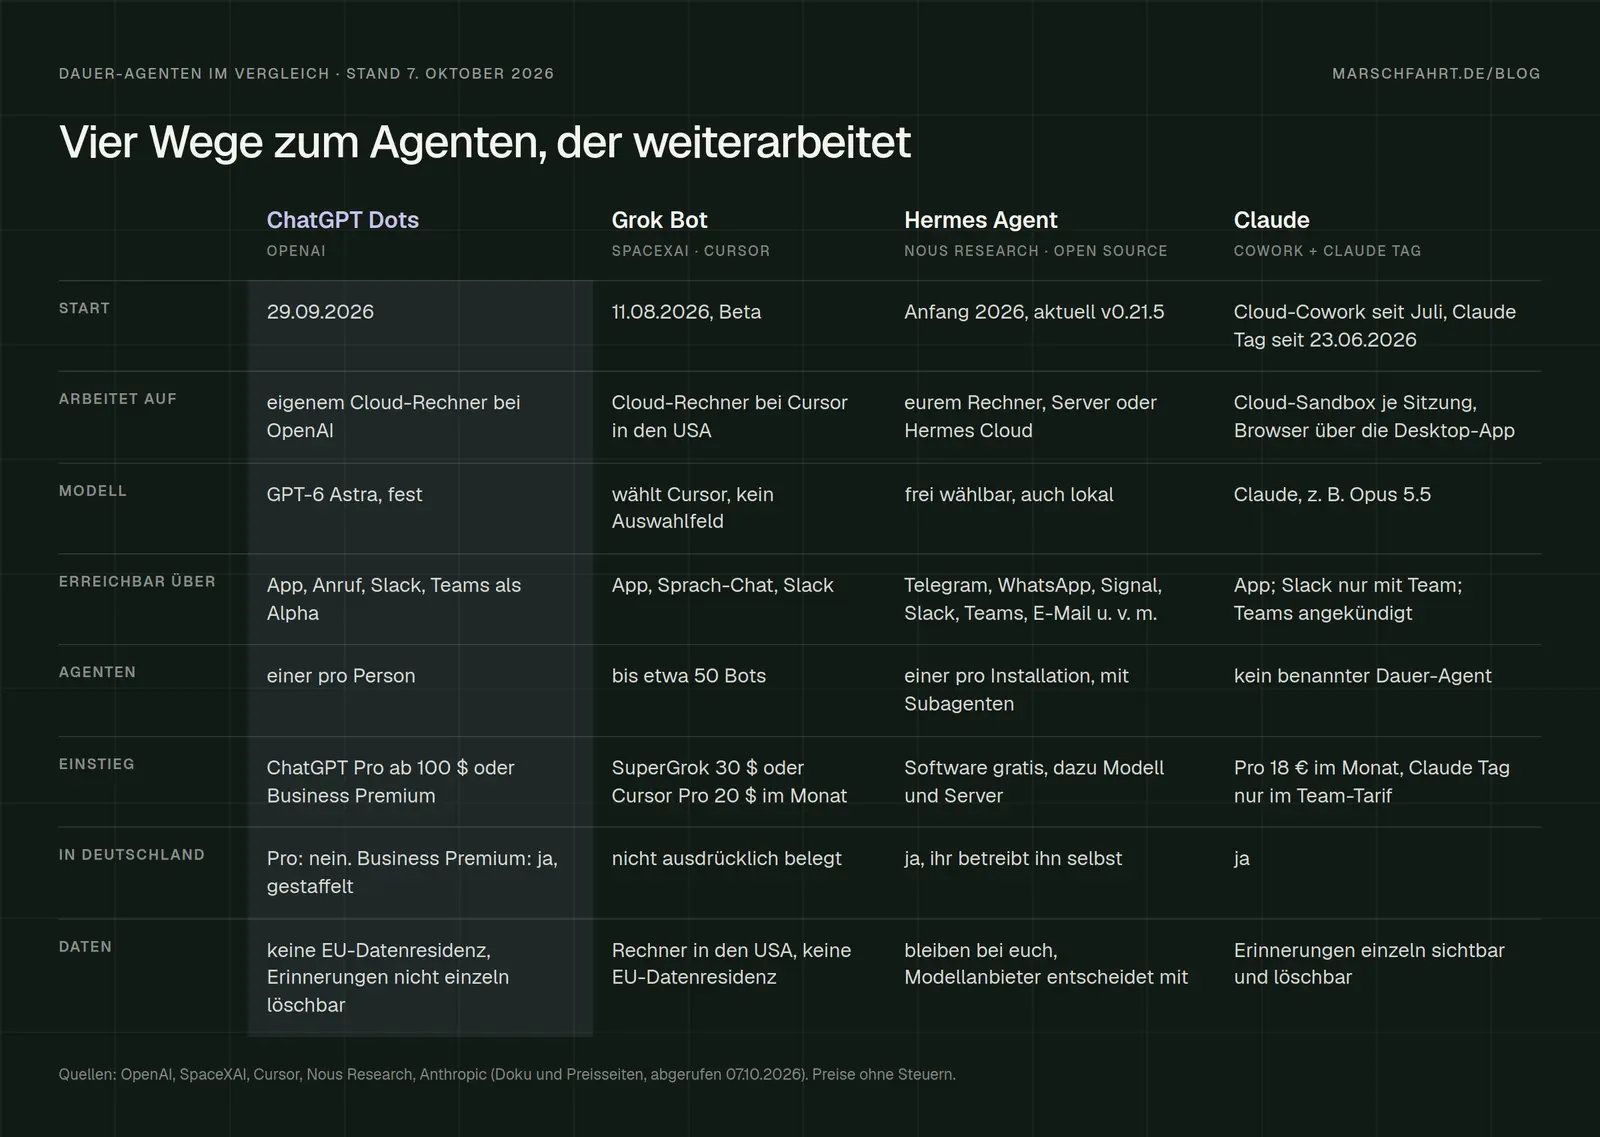The image size is (1600, 1137).
Task: Select 'ja, ihr betreibt ihn selbst'
Action: (1013, 858)
